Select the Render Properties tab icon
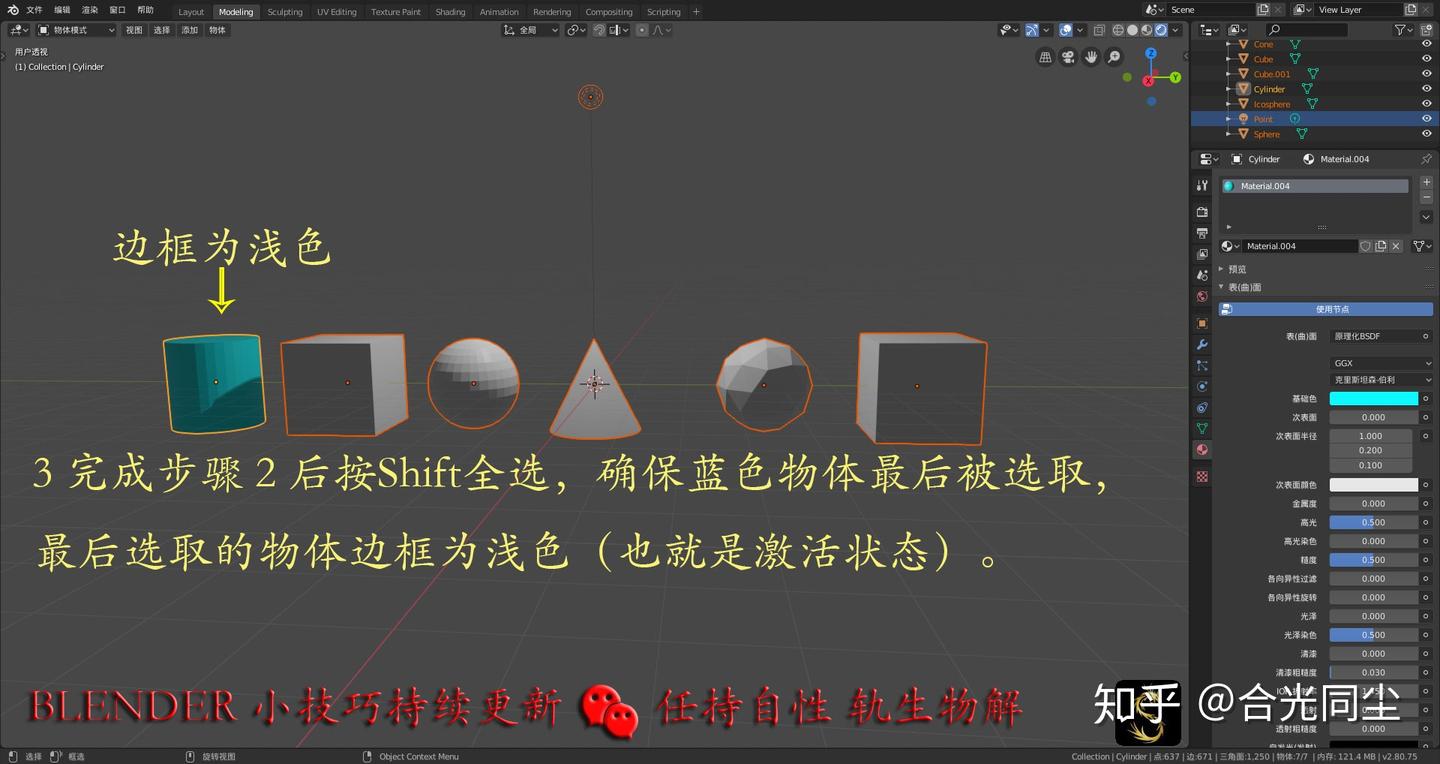The width and height of the screenshot is (1440, 764). (x=1202, y=211)
